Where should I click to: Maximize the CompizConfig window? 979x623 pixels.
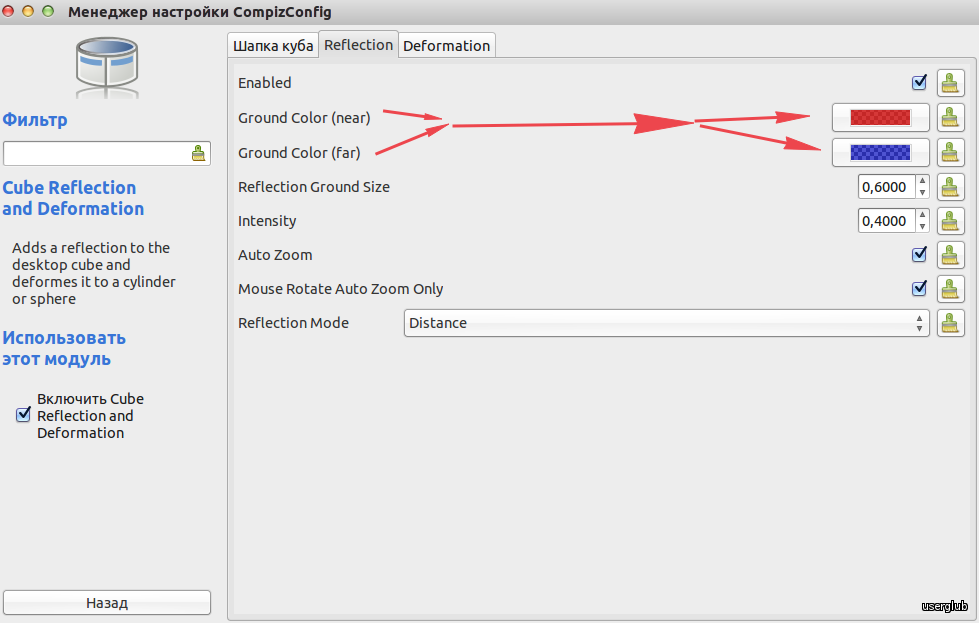click(48, 11)
